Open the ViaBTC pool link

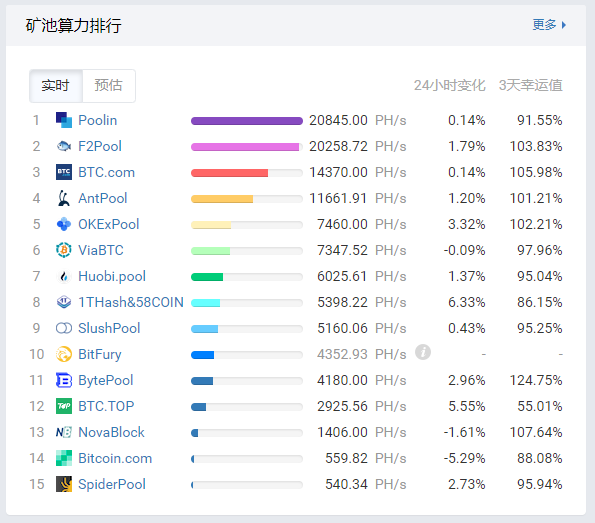pyautogui.click(x=101, y=250)
